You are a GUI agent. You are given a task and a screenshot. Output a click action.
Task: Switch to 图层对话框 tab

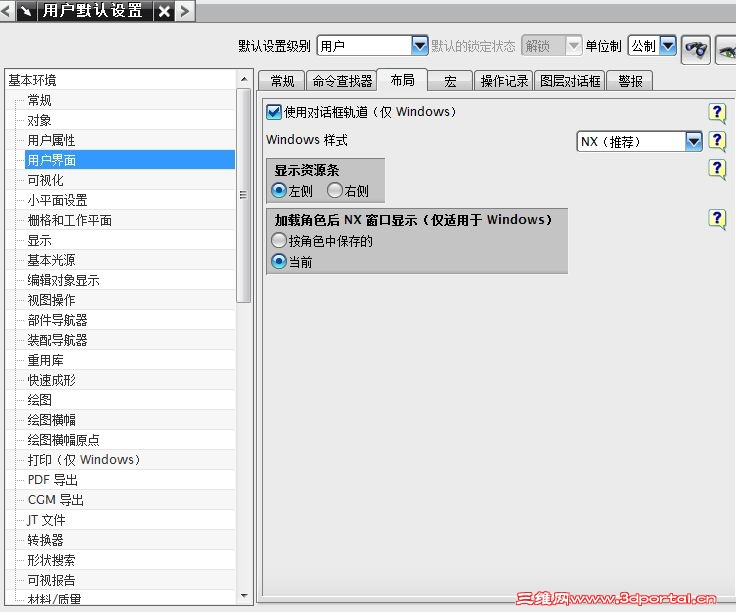tap(570, 81)
